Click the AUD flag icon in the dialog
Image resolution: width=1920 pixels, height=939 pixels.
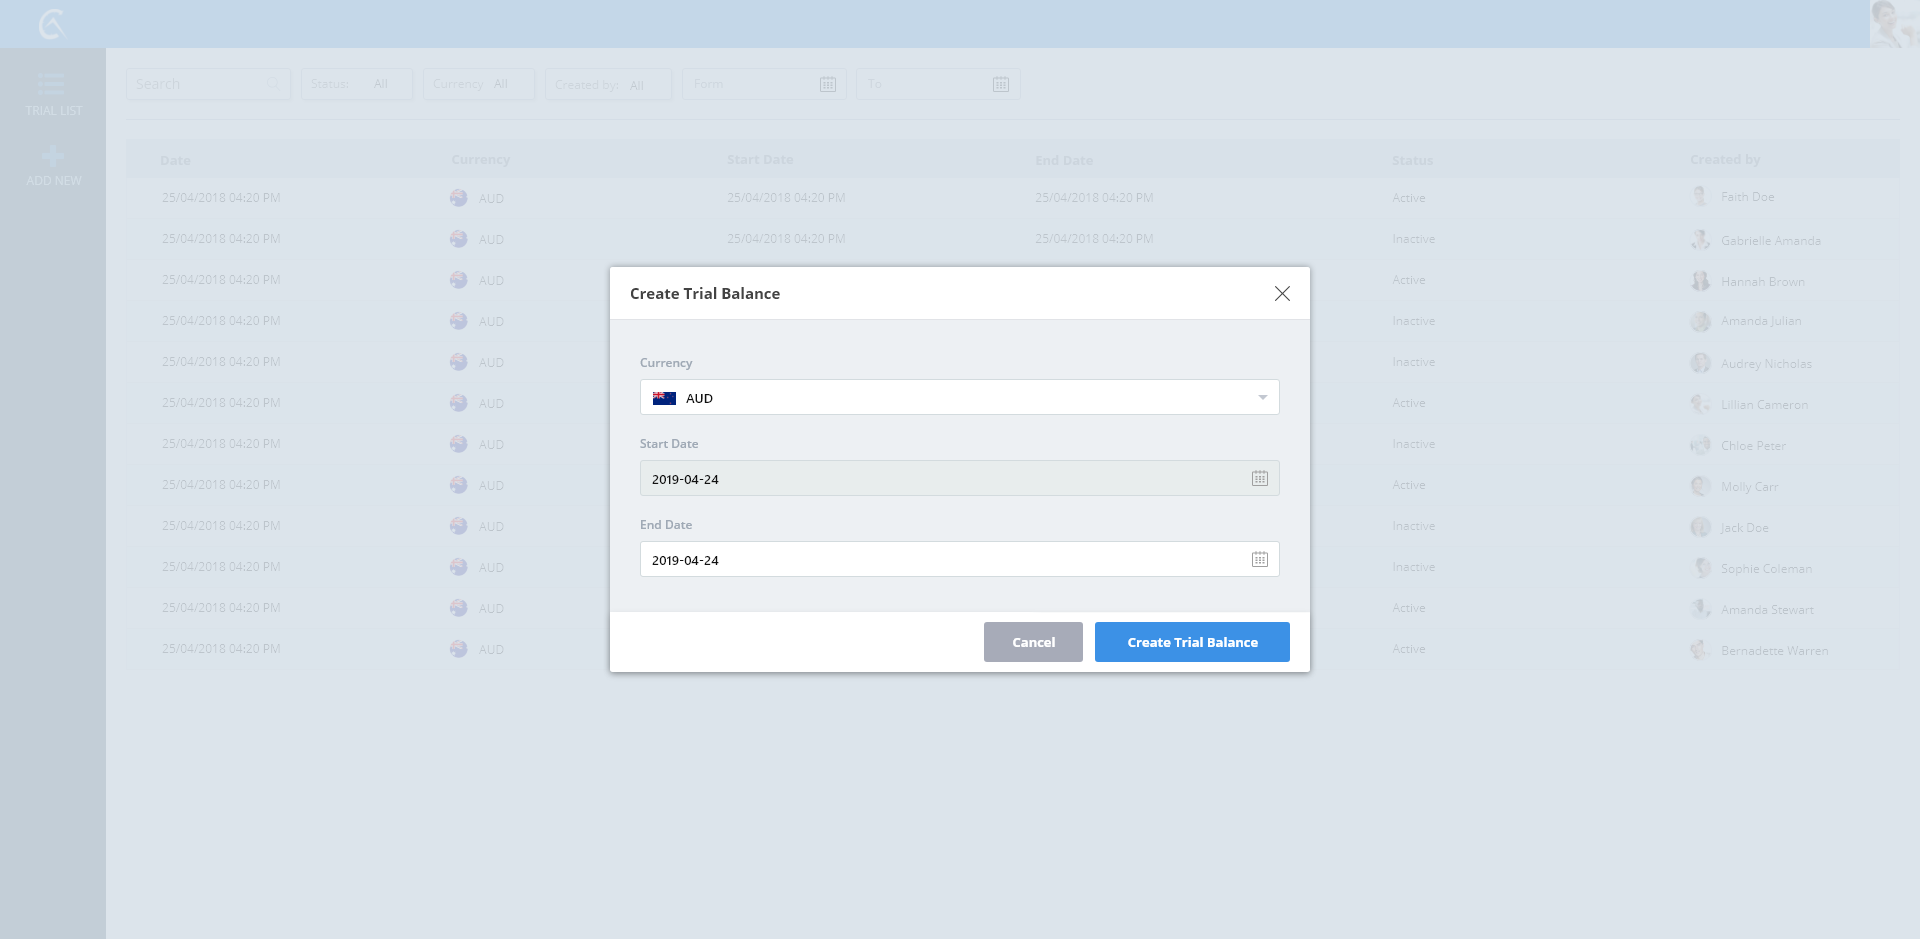click(x=664, y=398)
